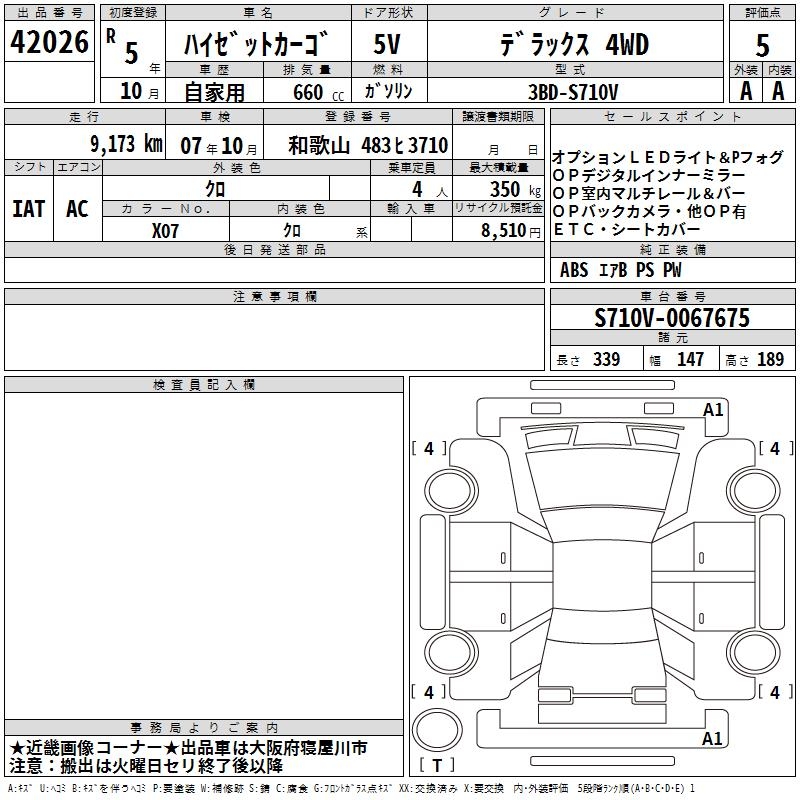This screenshot has height=800, width=800.
Task: Select sales point OPデジタルインナーミラー
Action: [649, 176]
